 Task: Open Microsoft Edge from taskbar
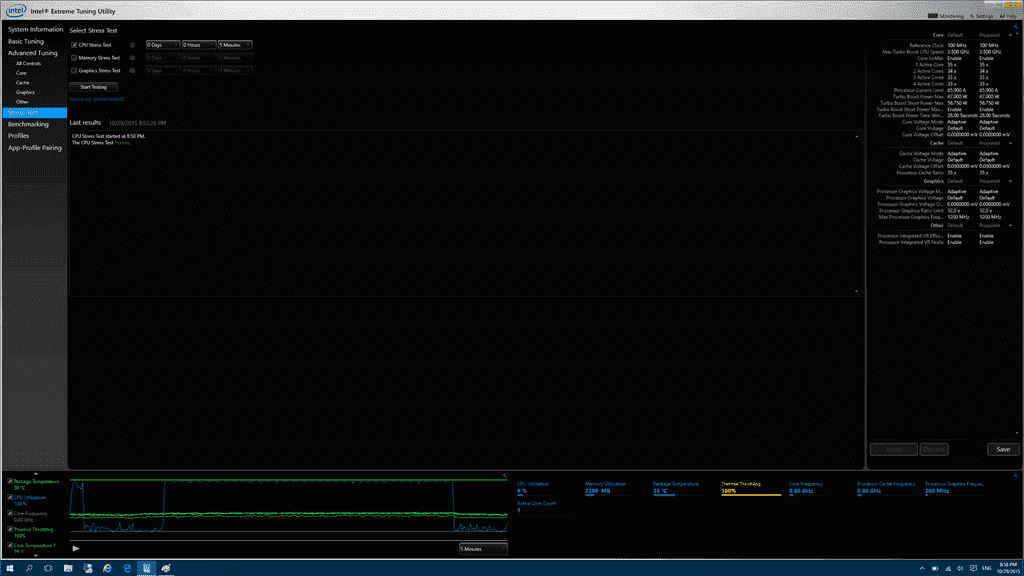click(127, 568)
